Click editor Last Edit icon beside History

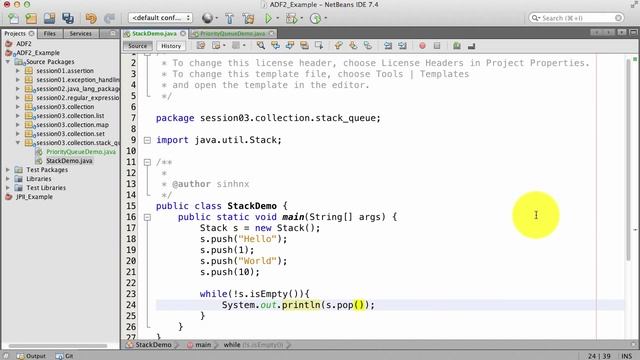(201, 46)
